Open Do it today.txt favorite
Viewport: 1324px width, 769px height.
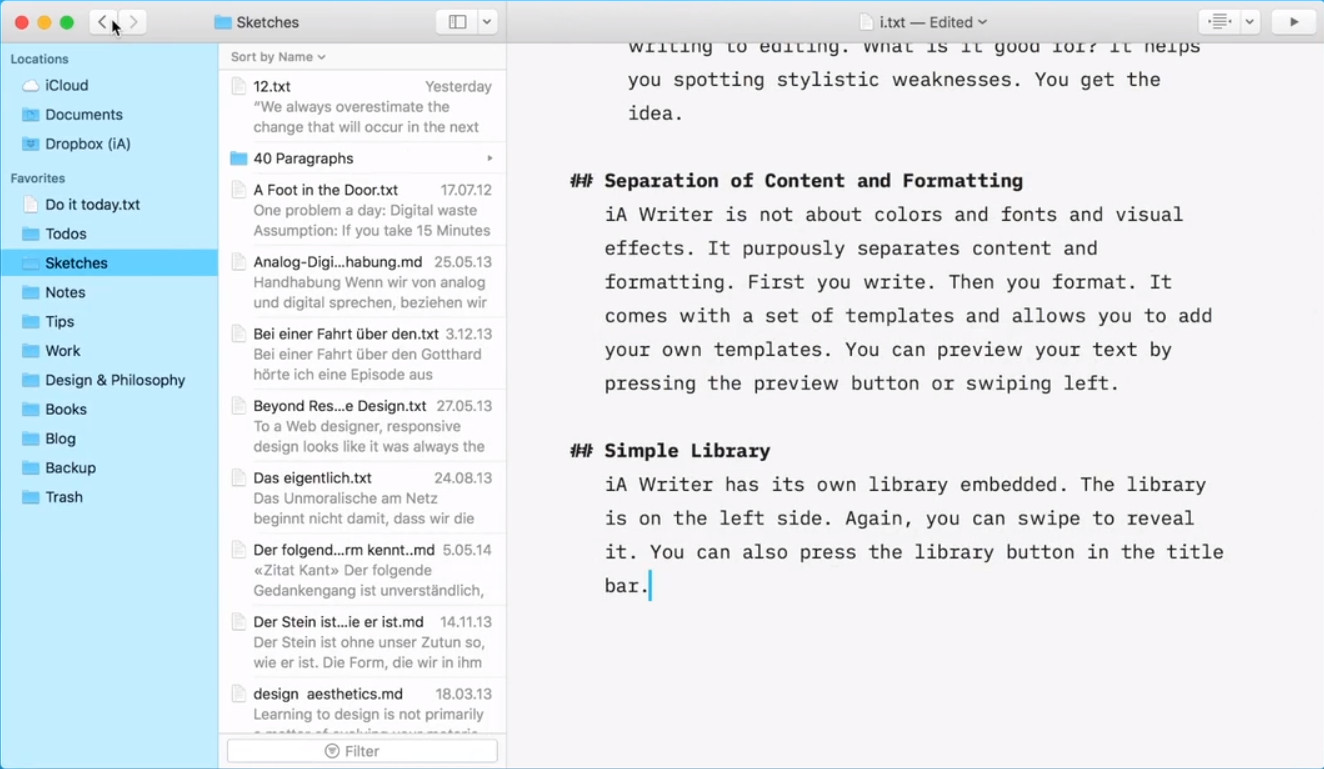109,205
